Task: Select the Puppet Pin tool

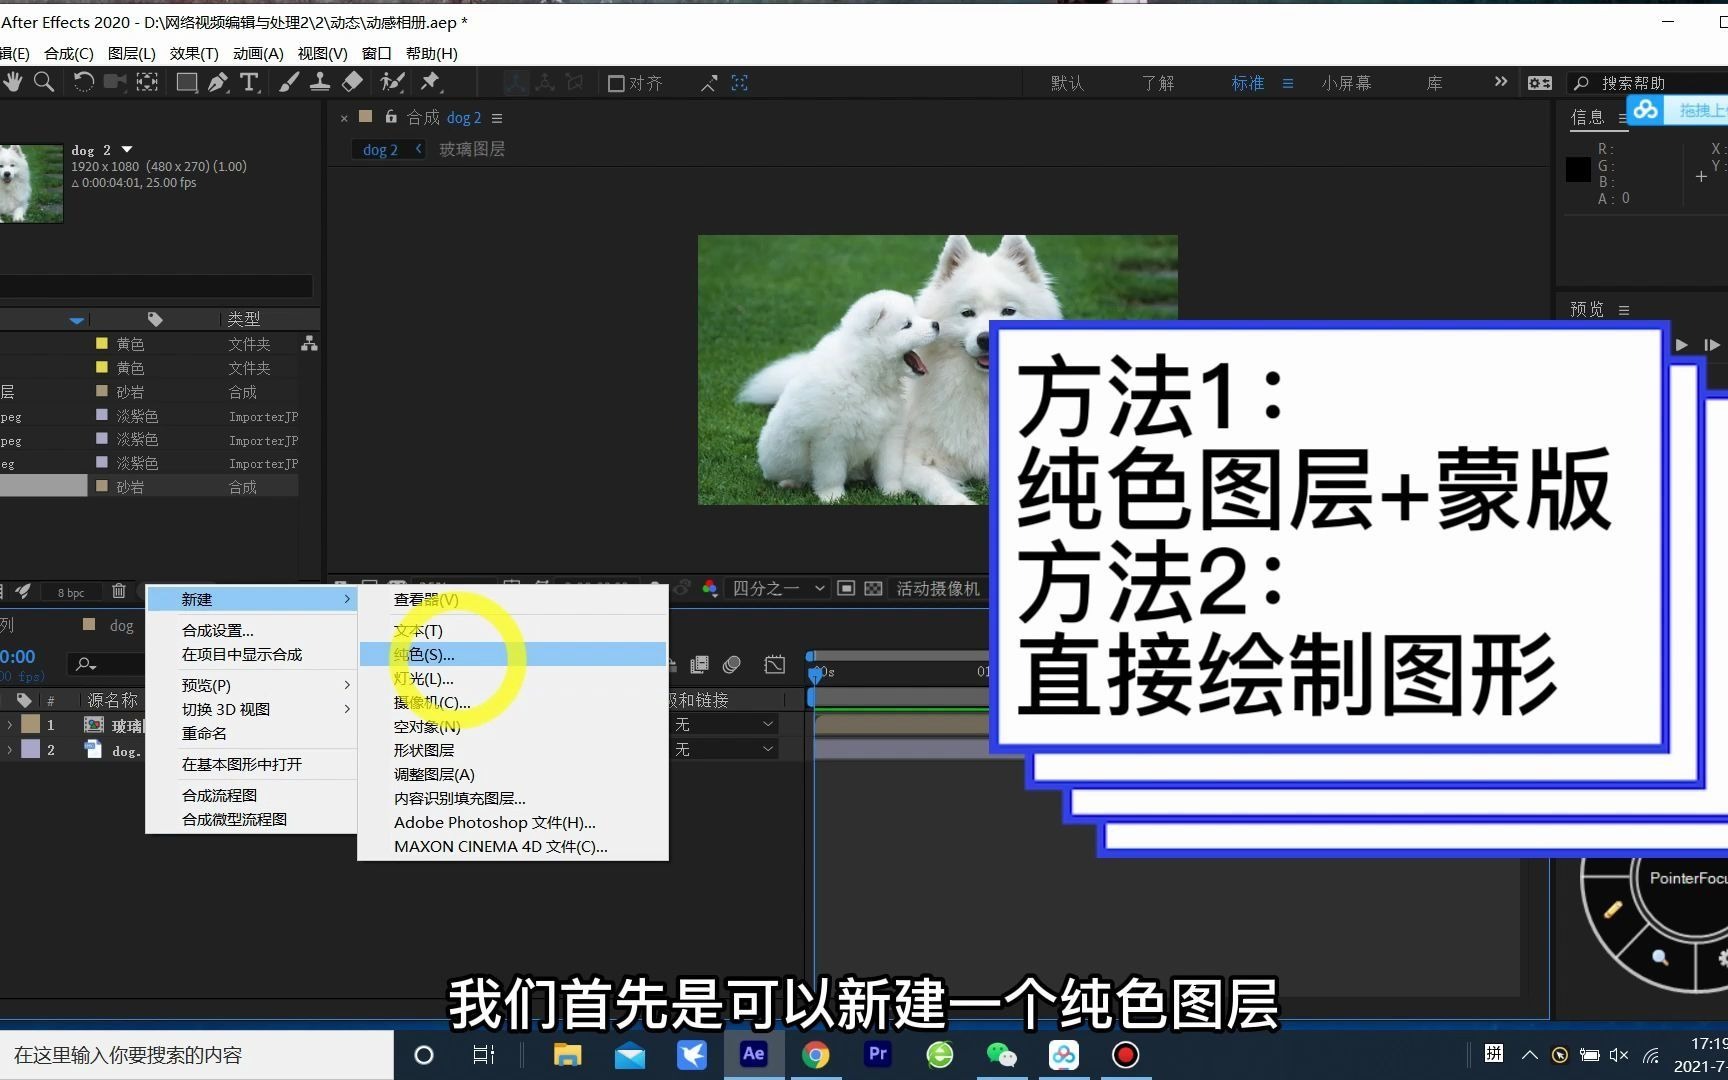Action: click(431, 82)
